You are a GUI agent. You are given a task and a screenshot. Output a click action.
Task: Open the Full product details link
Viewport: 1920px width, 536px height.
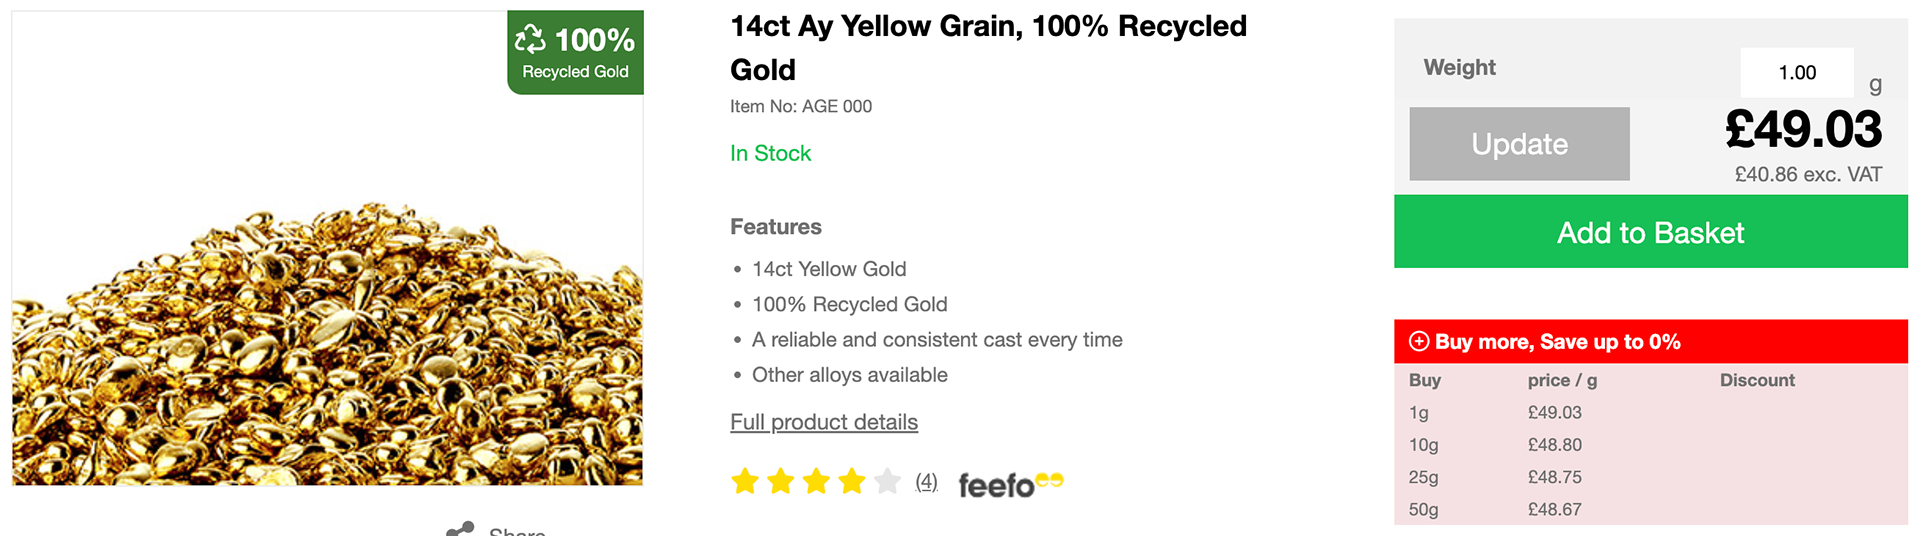tap(824, 422)
